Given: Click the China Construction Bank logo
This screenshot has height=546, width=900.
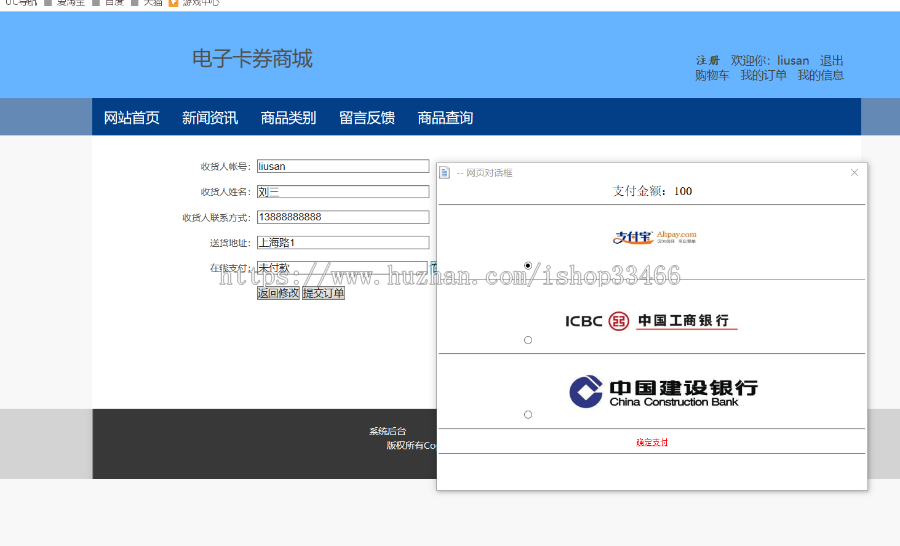Looking at the screenshot, I should point(663,392).
